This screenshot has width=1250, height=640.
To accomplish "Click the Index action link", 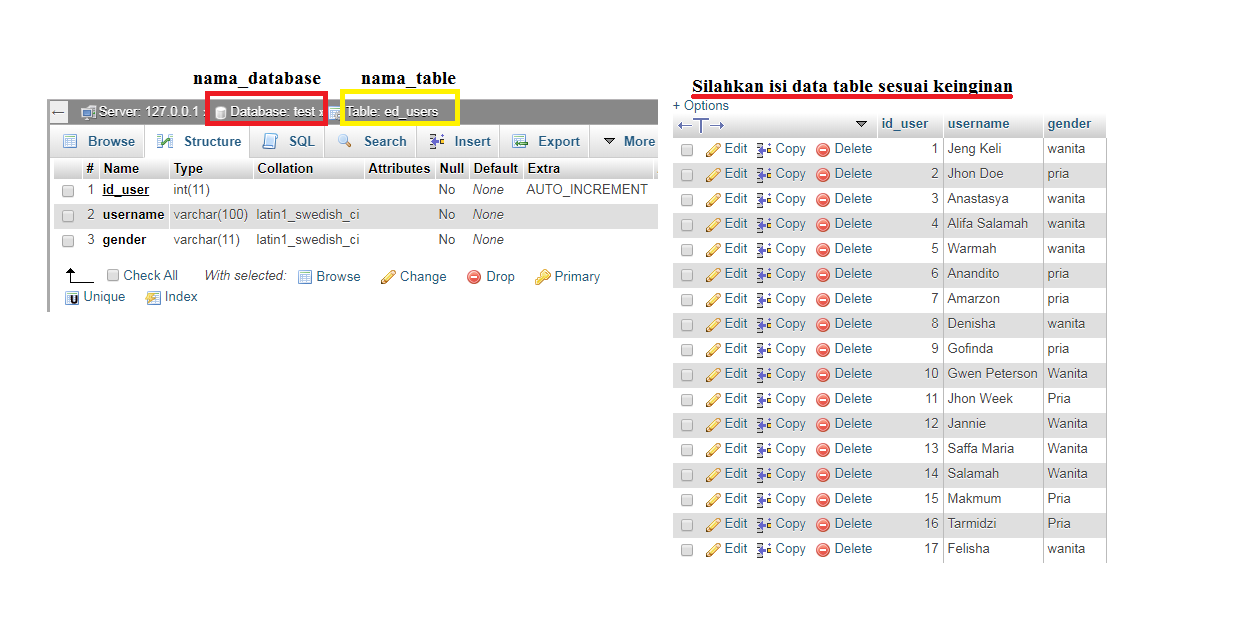I will tap(172, 297).
